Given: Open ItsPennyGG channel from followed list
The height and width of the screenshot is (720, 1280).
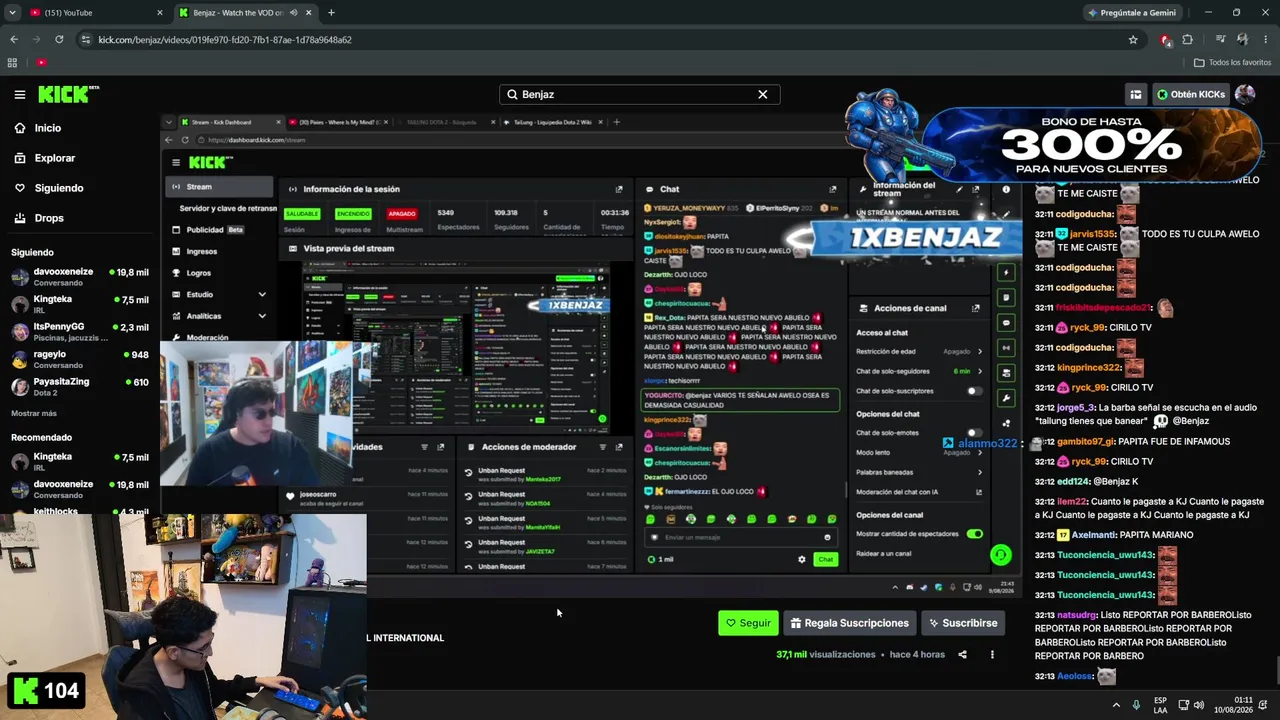Looking at the screenshot, I should point(80,331).
